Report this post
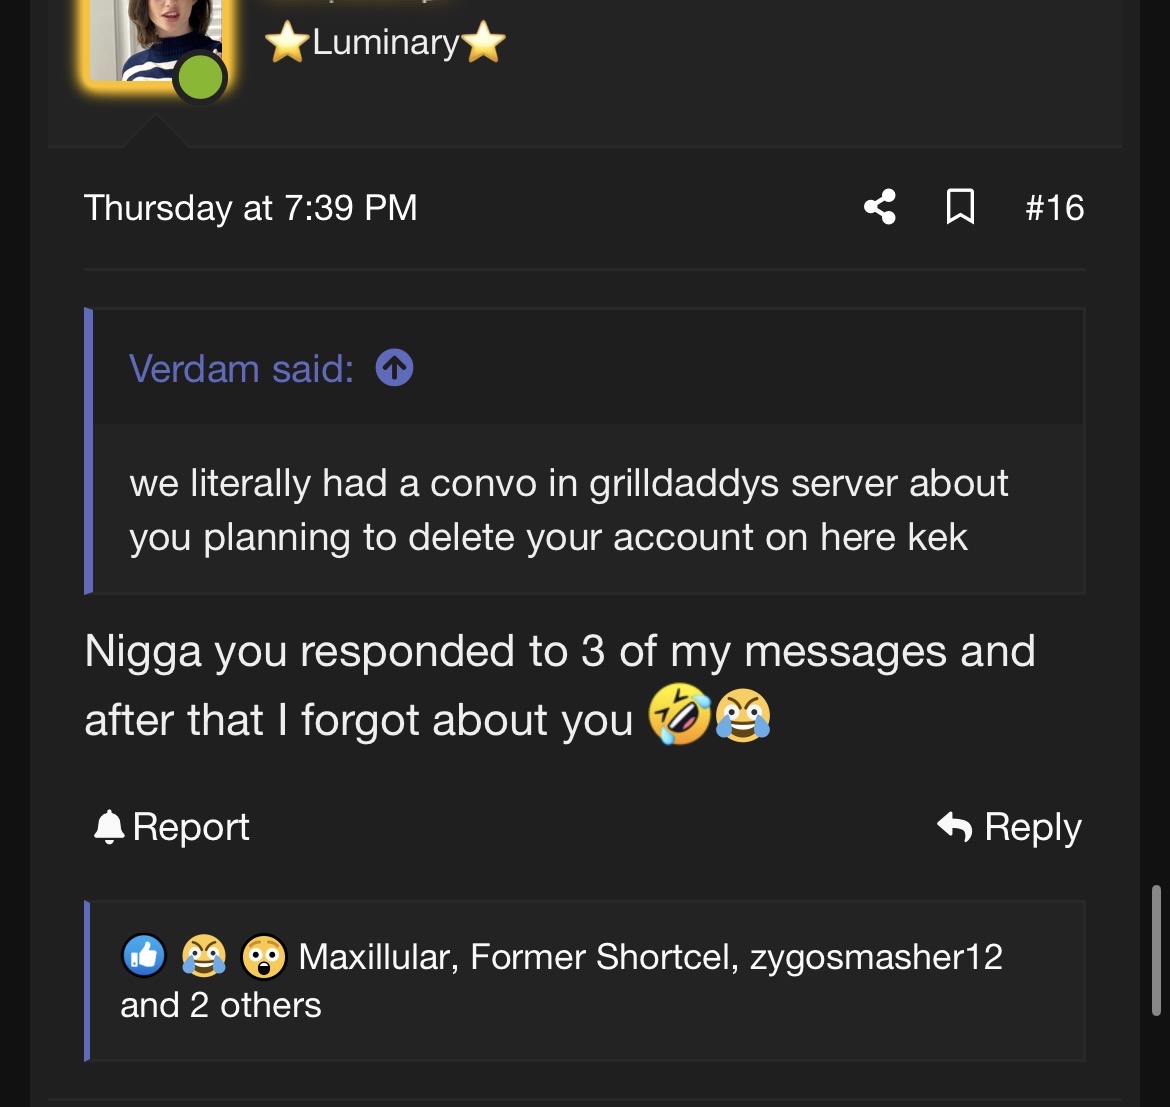 tap(190, 827)
